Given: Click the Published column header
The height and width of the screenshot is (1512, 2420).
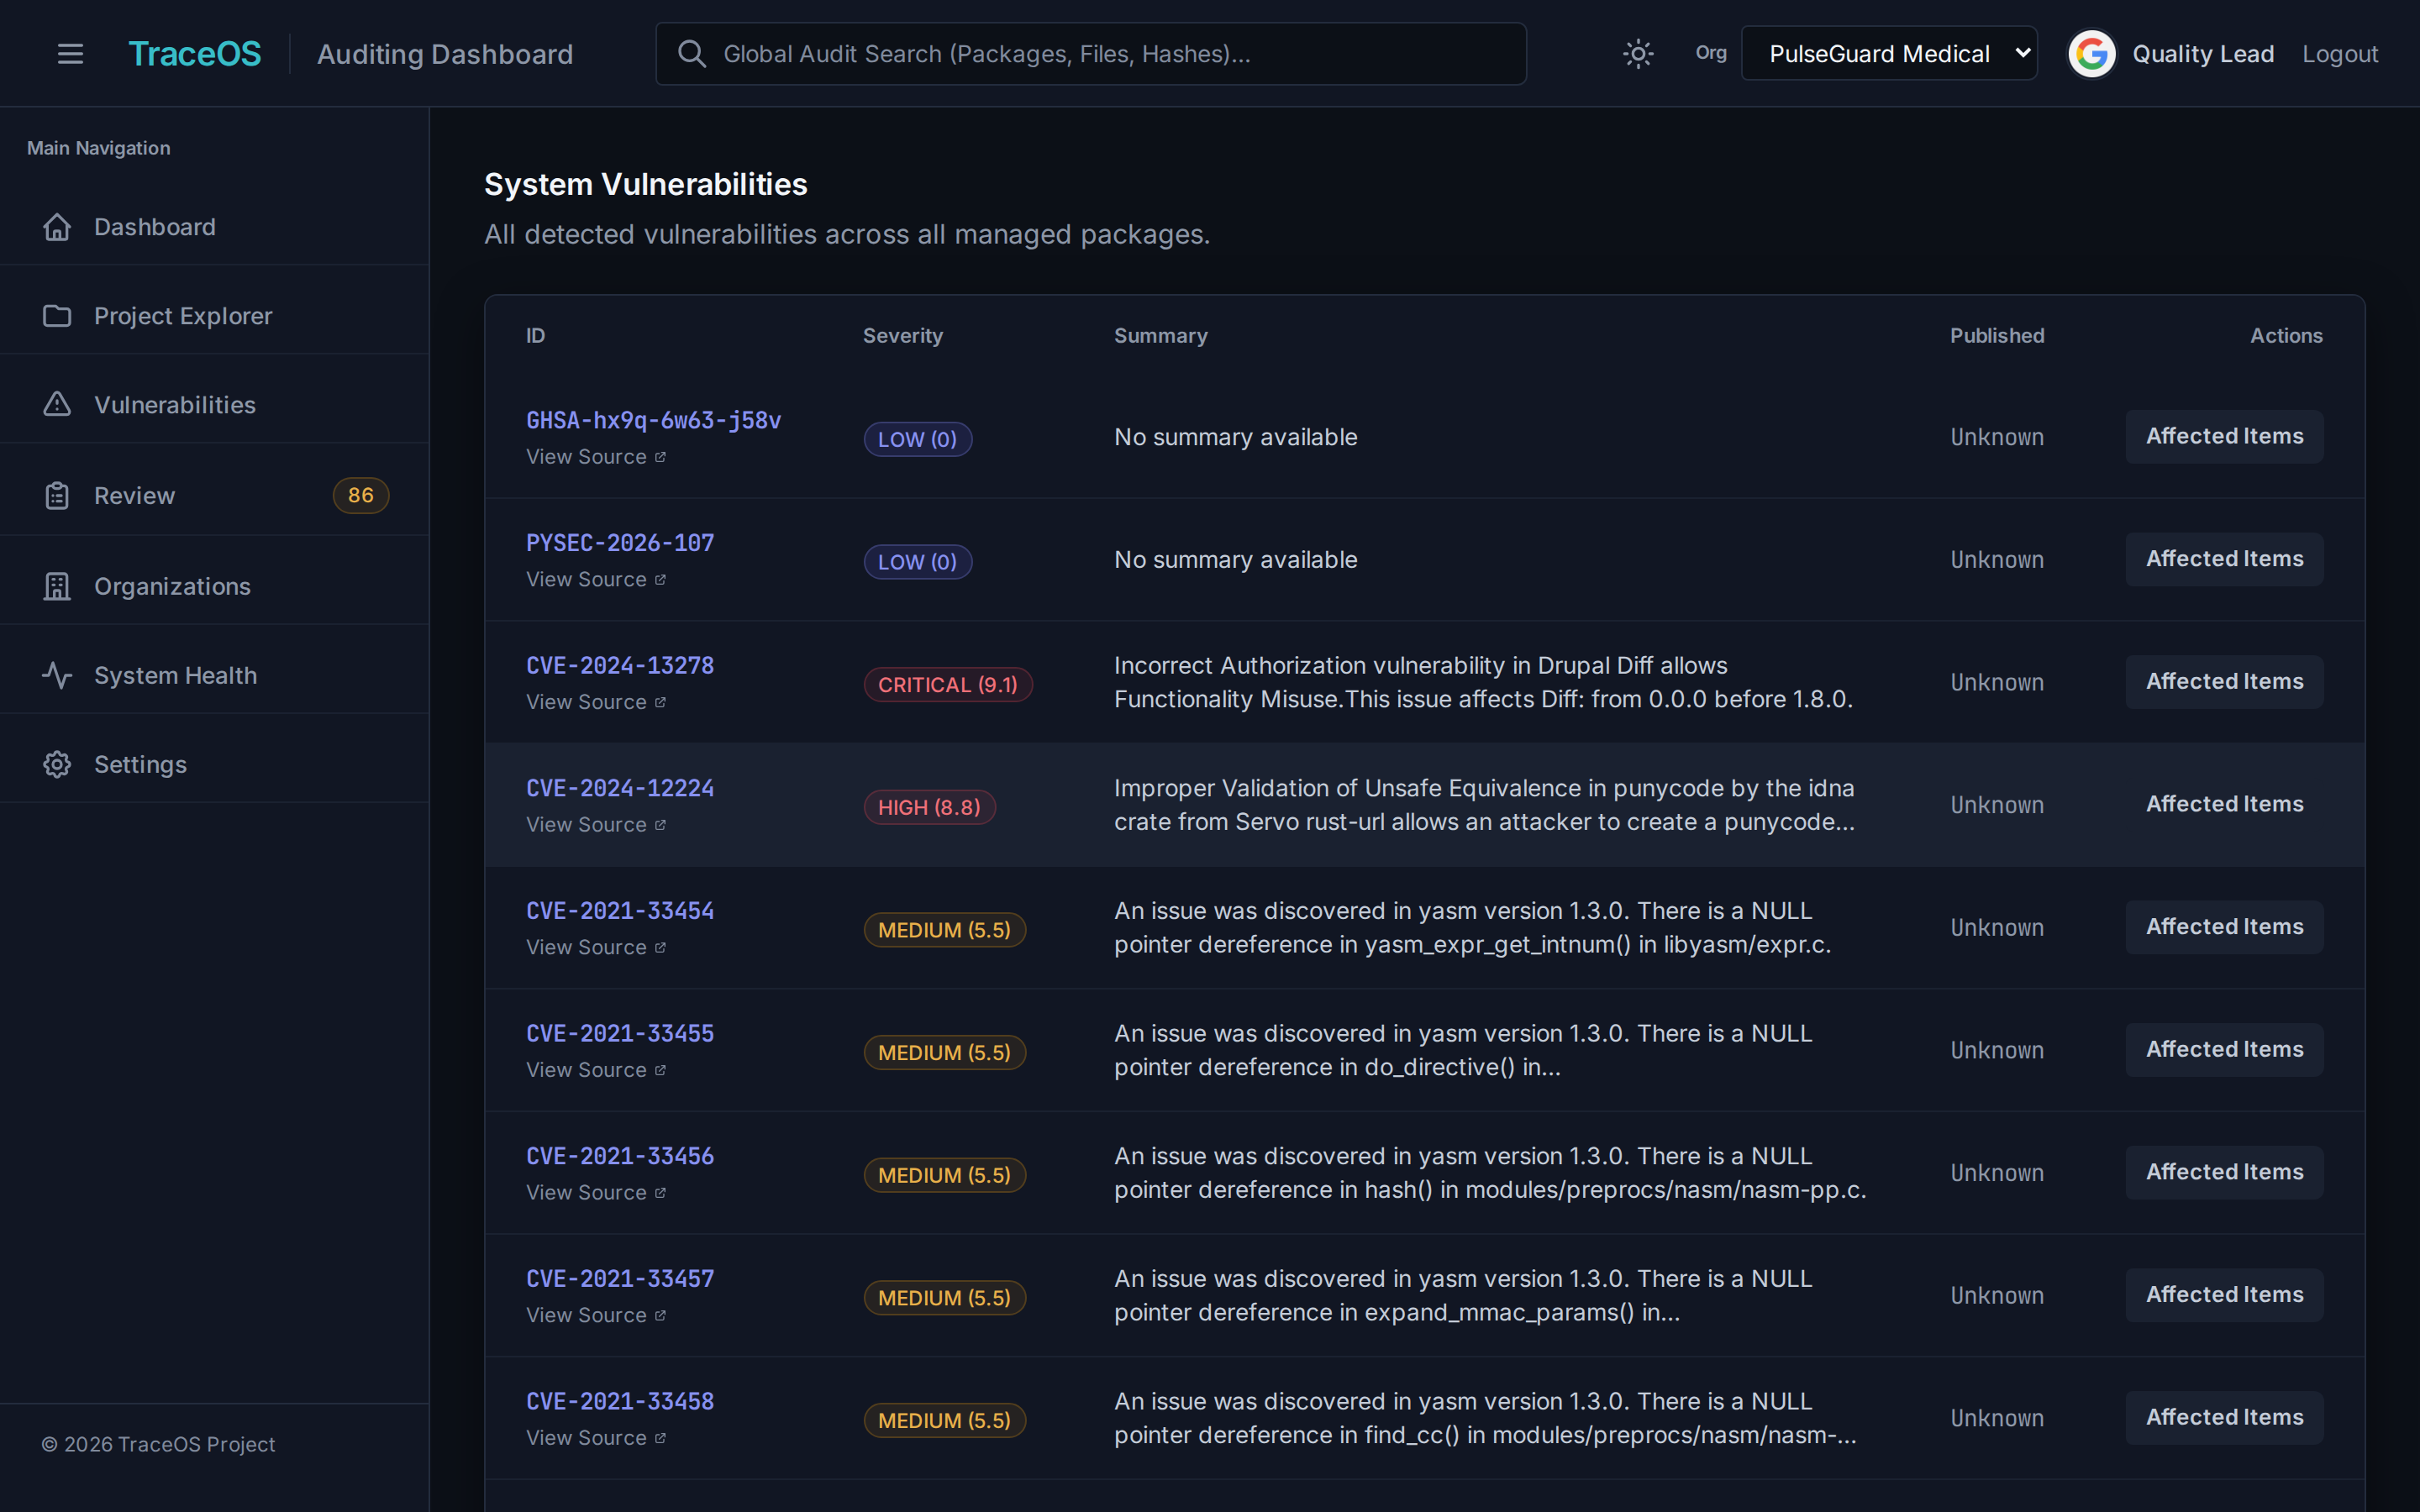Looking at the screenshot, I should (x=1997, y=336).
